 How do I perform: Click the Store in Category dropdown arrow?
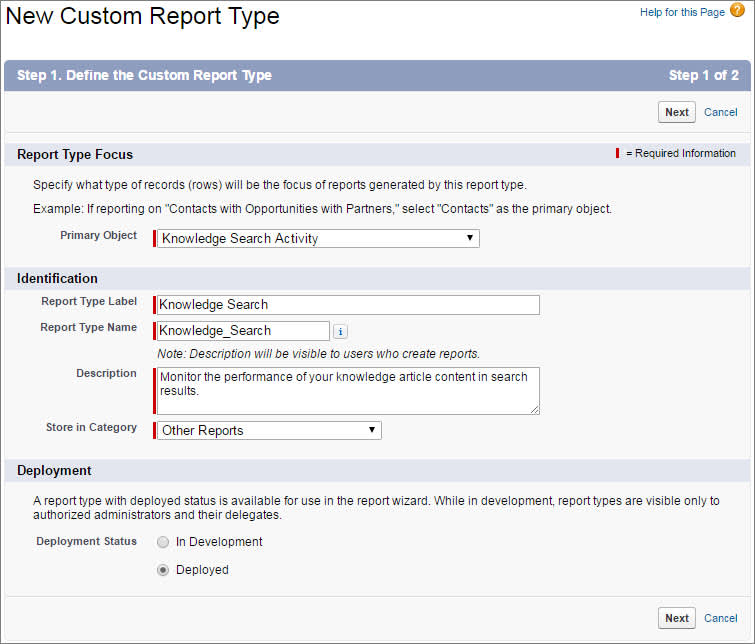click(372, 430)
